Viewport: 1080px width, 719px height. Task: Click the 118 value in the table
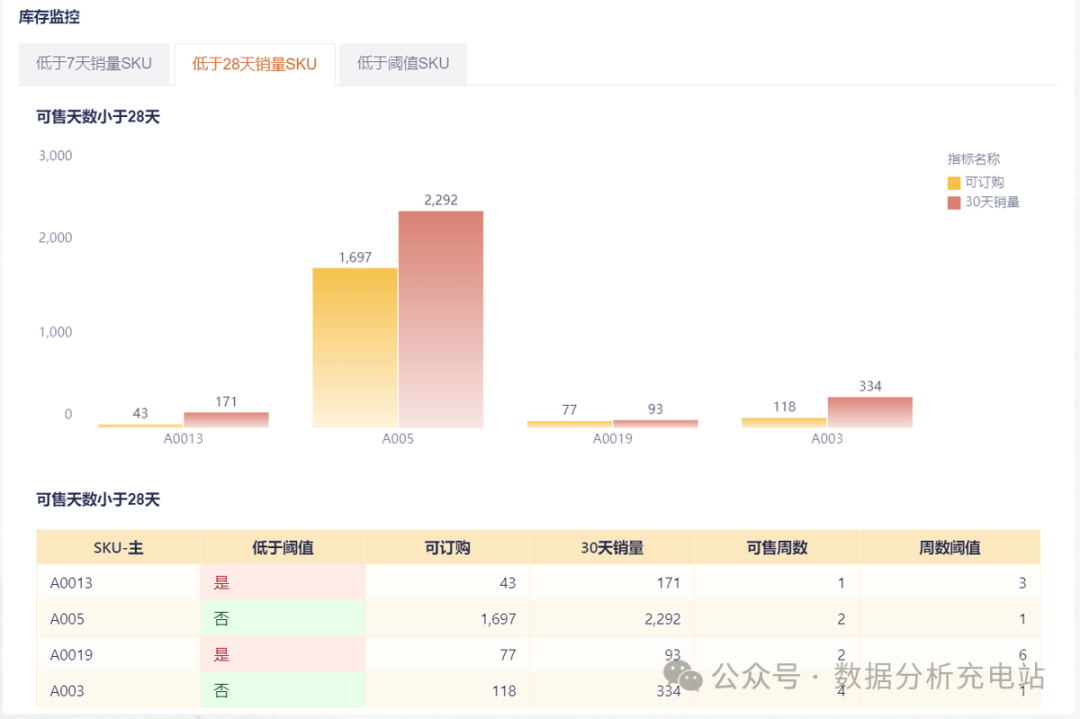504,691
